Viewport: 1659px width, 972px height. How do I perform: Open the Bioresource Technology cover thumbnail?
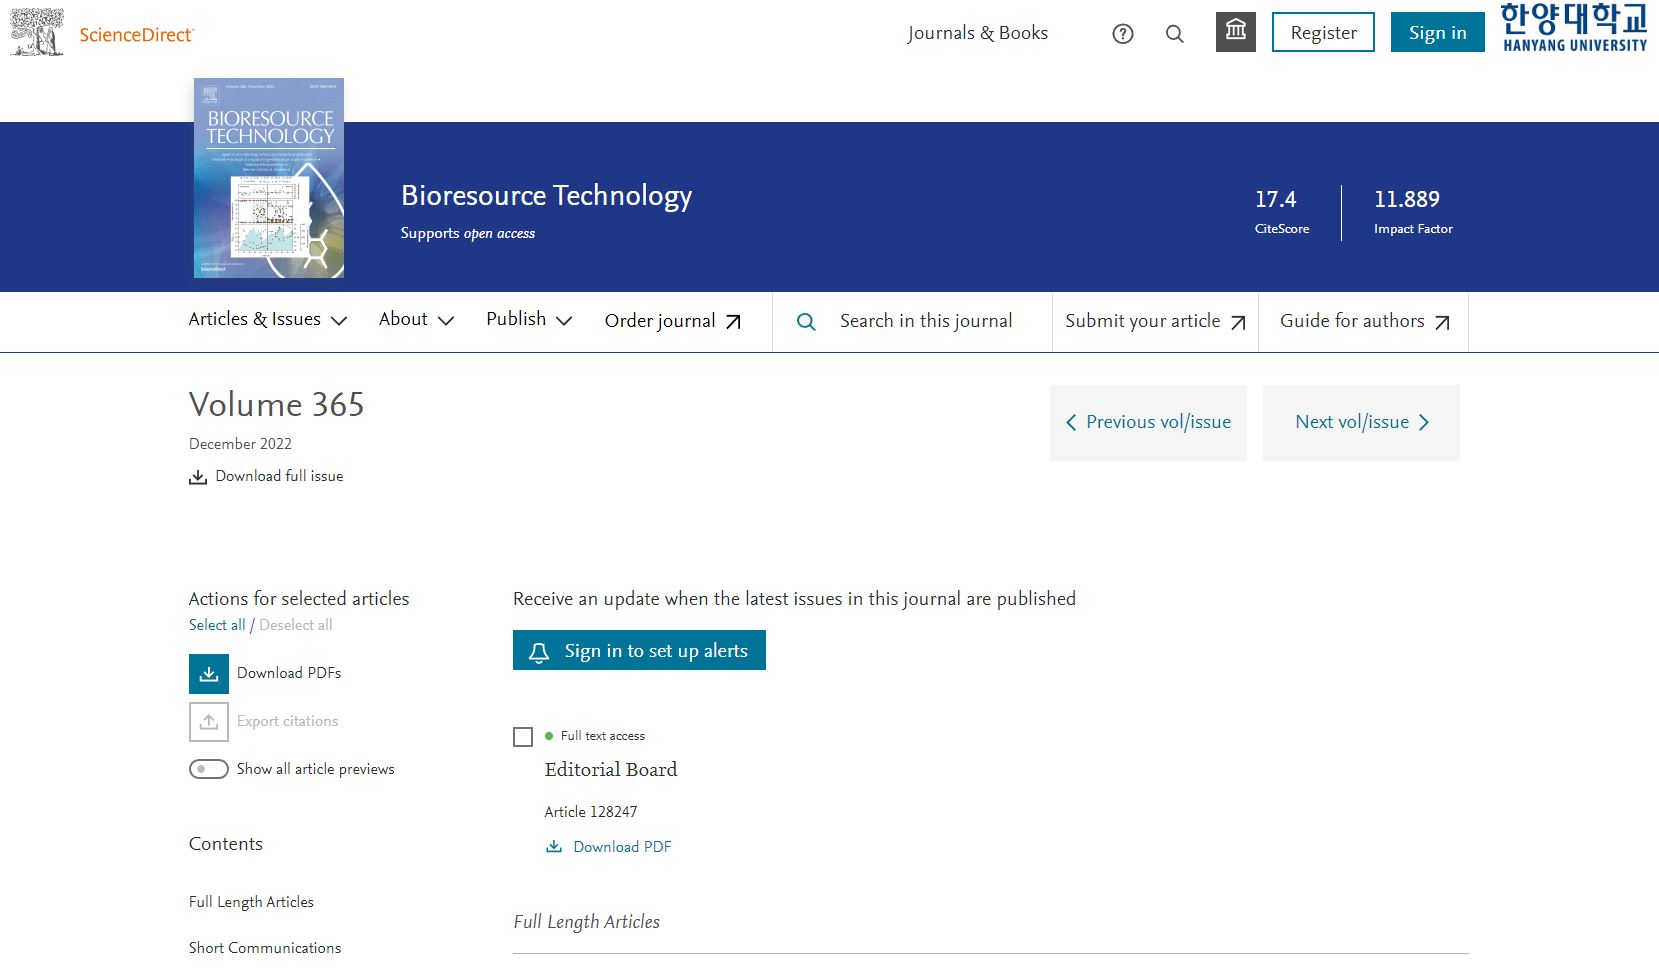(x=269, y=178)
